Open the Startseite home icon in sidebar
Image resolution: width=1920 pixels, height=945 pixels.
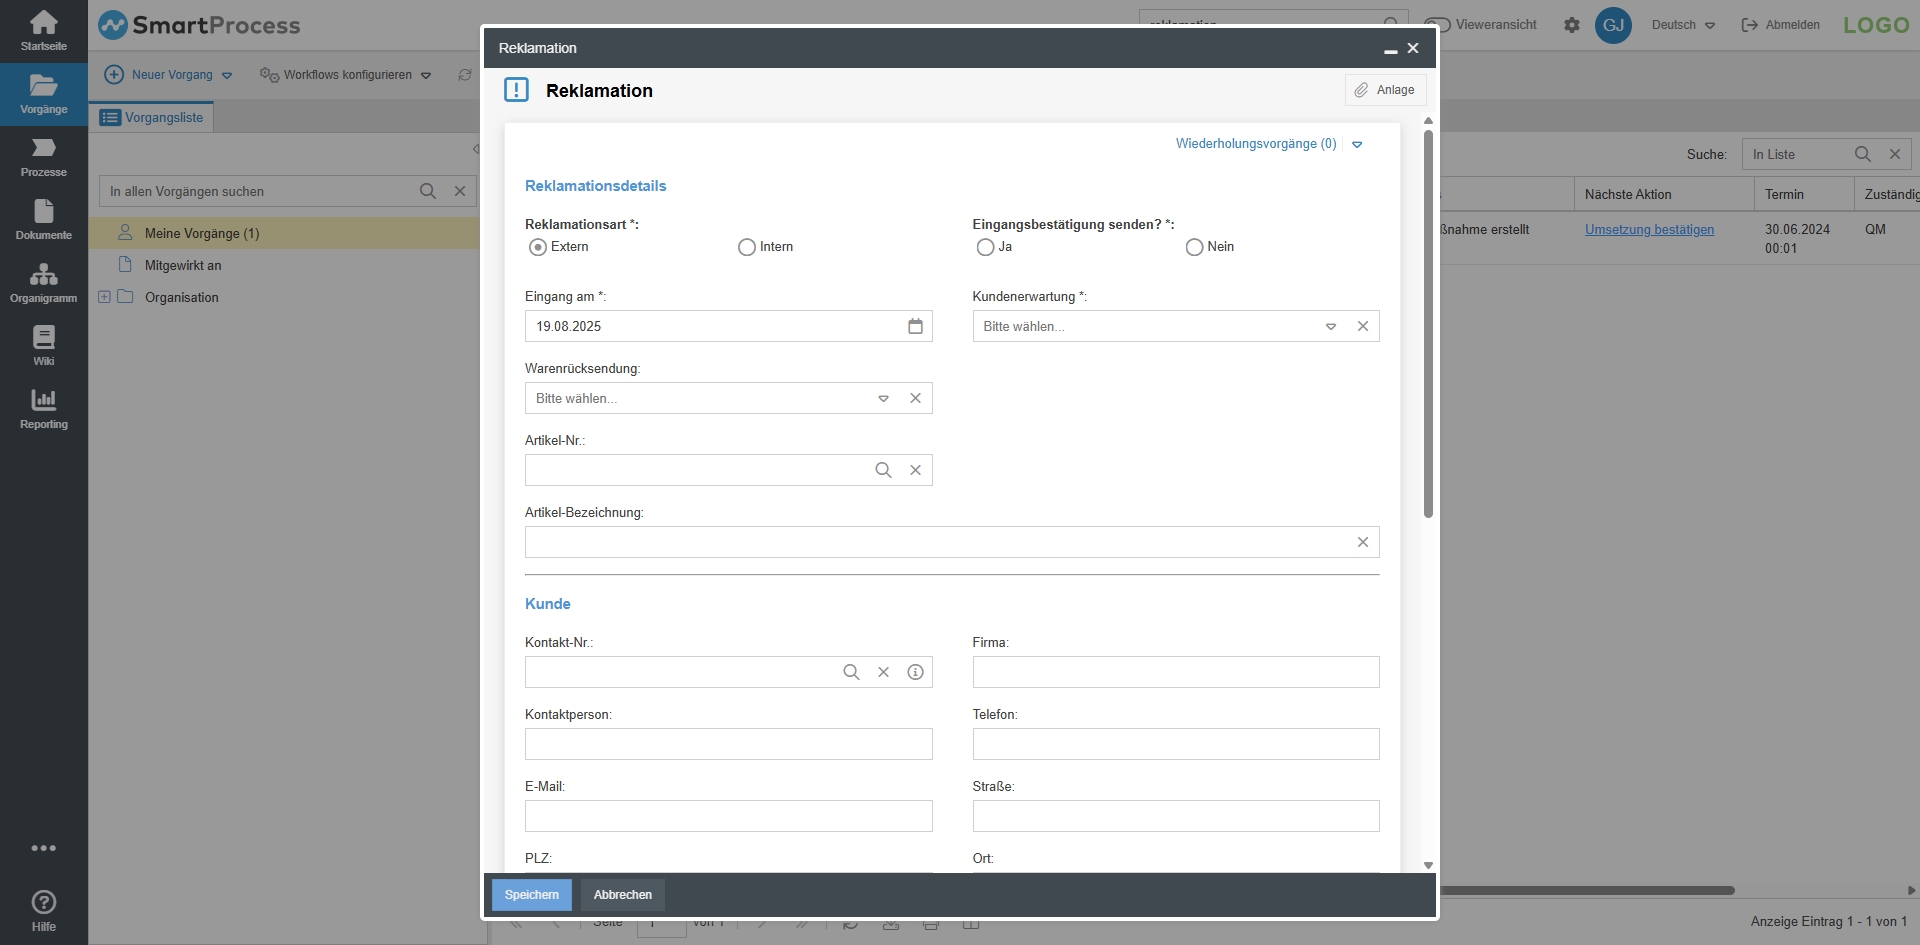tap(44, 31)
